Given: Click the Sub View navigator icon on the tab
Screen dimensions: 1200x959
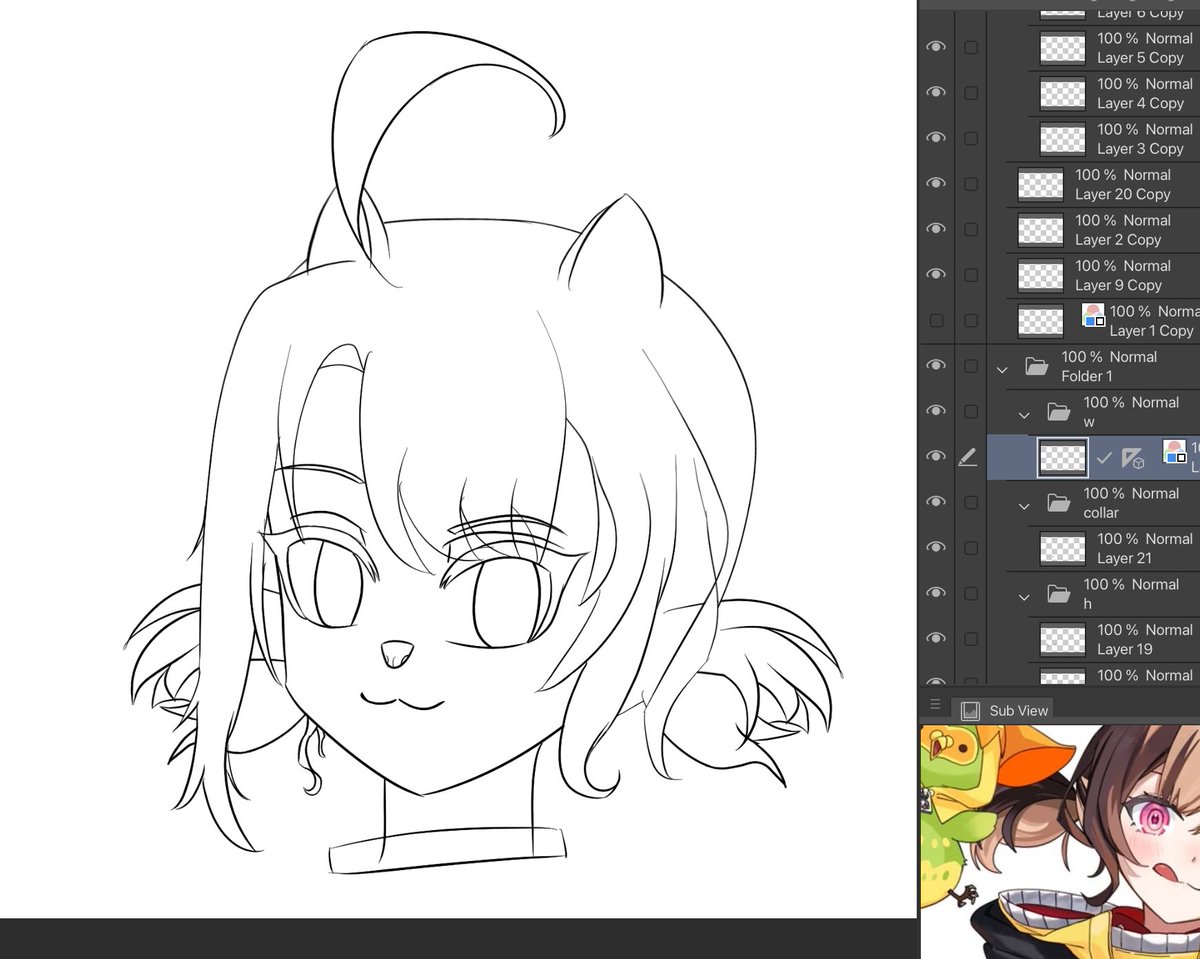Looking at the screenshot, I should (x=969, y=710).
